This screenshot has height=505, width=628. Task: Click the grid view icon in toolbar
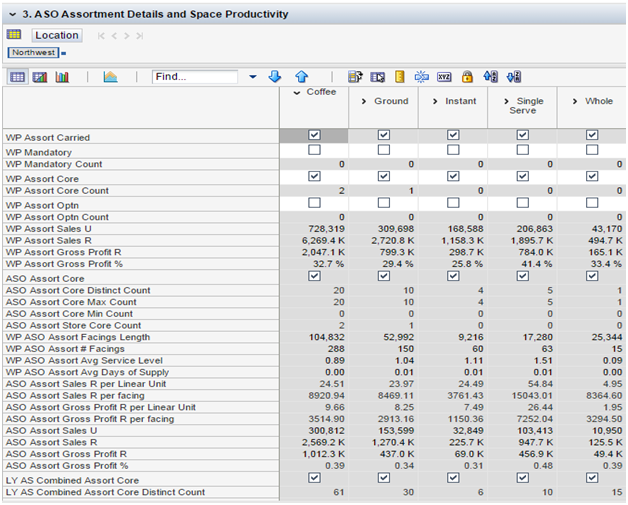click(17, 77)
